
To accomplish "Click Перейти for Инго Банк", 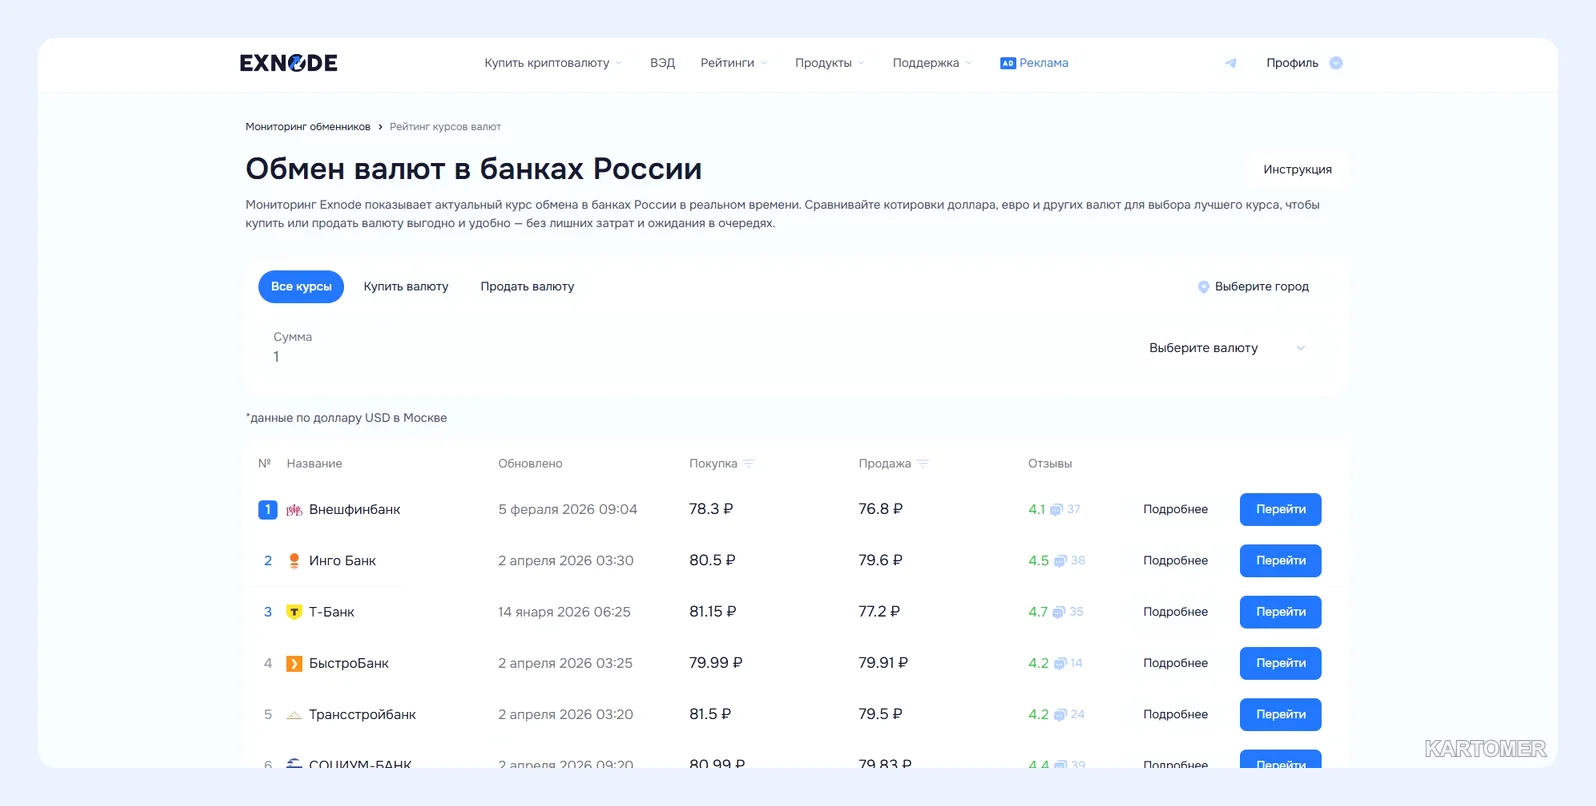I will (x=1281, y=561).
